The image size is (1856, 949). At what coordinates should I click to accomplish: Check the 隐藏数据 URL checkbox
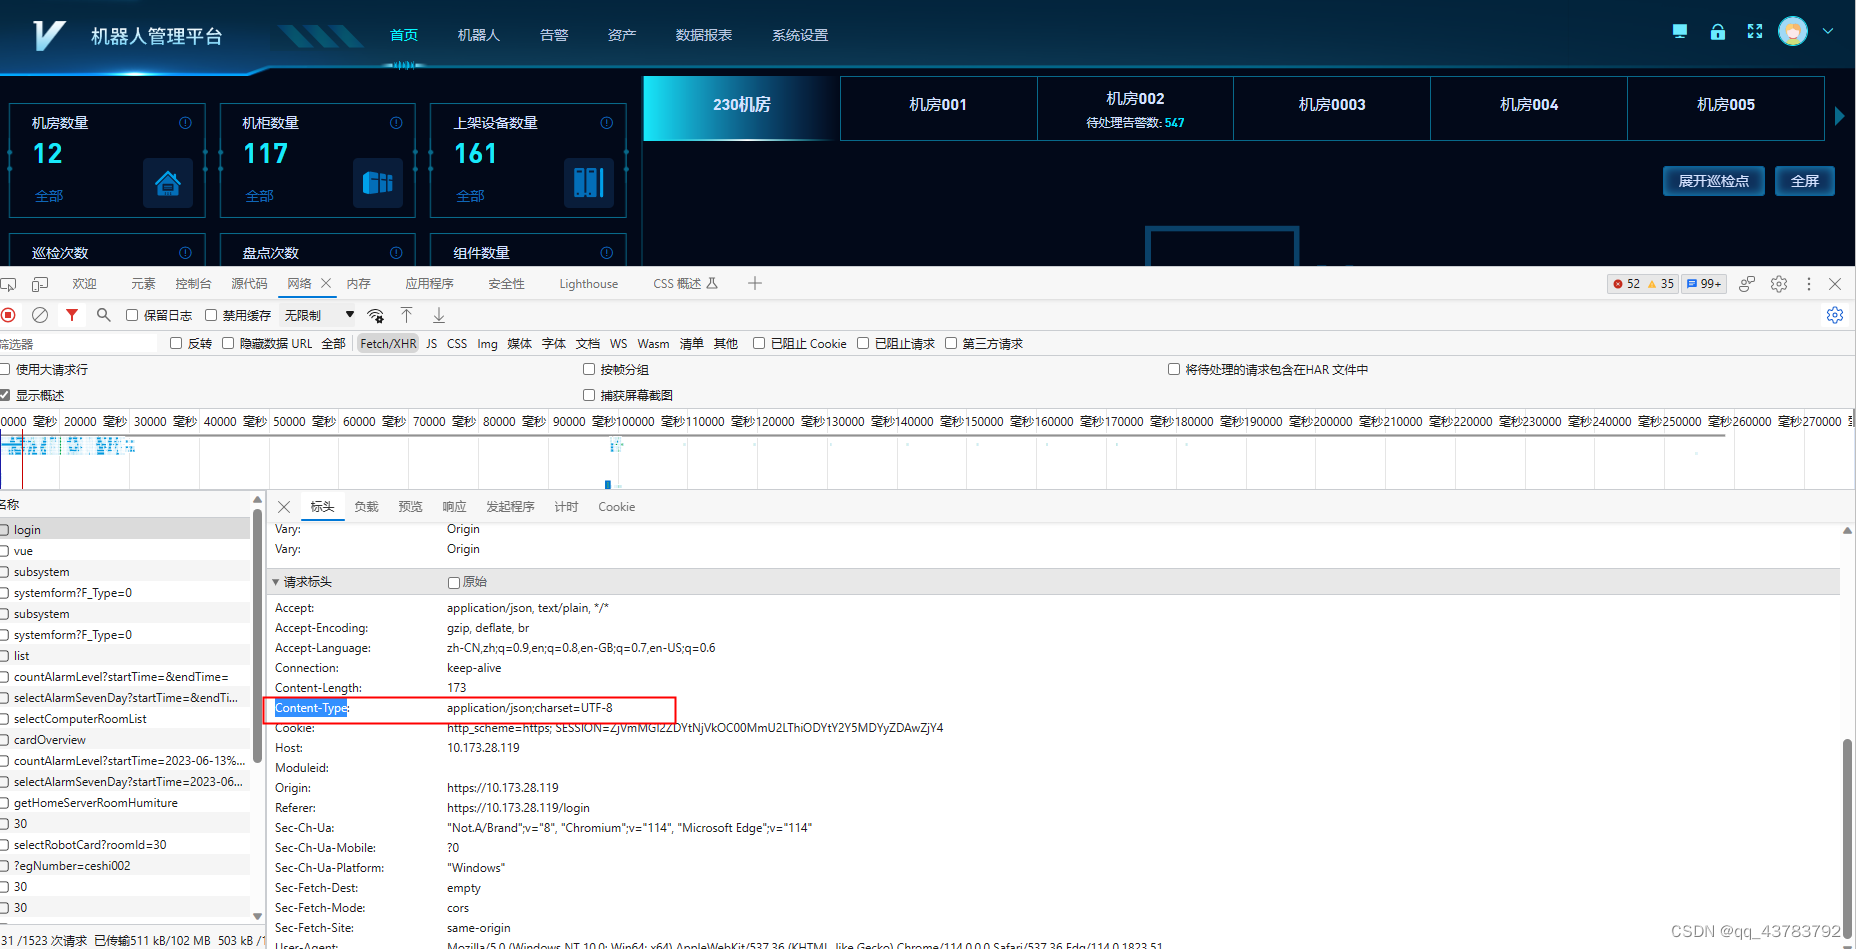[x=228, y=343]
